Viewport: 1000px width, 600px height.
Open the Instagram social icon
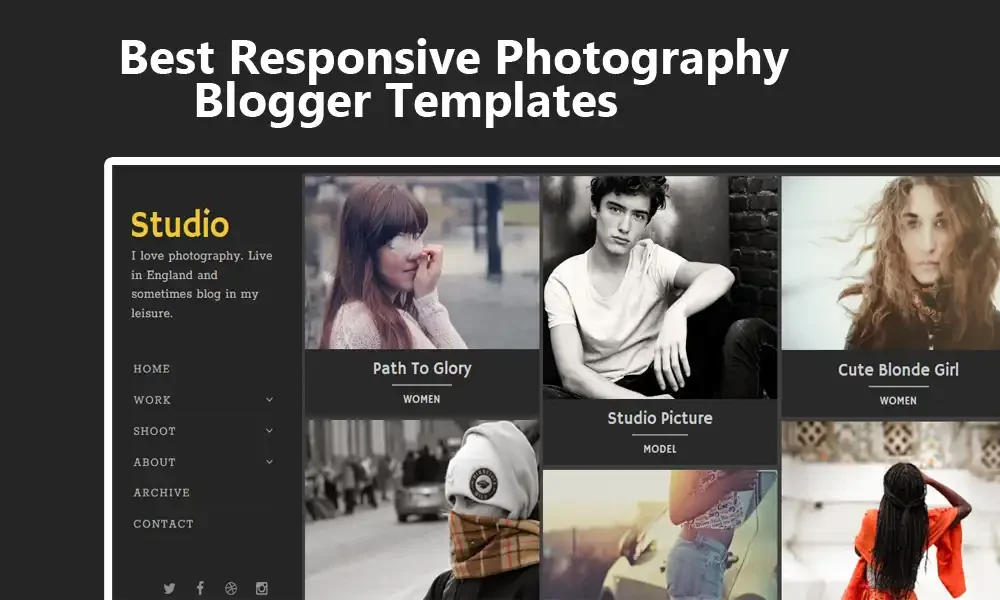[x=261, y=588]
